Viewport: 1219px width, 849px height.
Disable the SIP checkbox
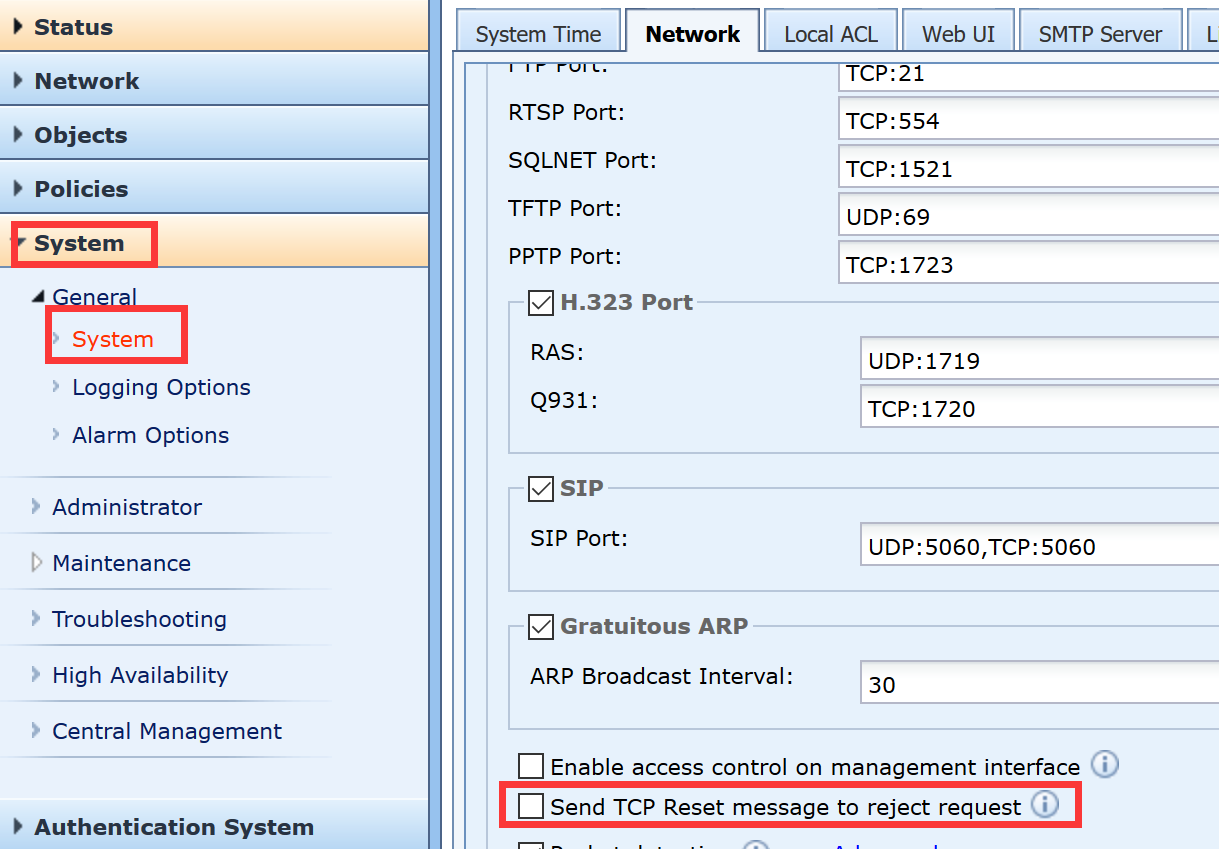pos(541,488)
